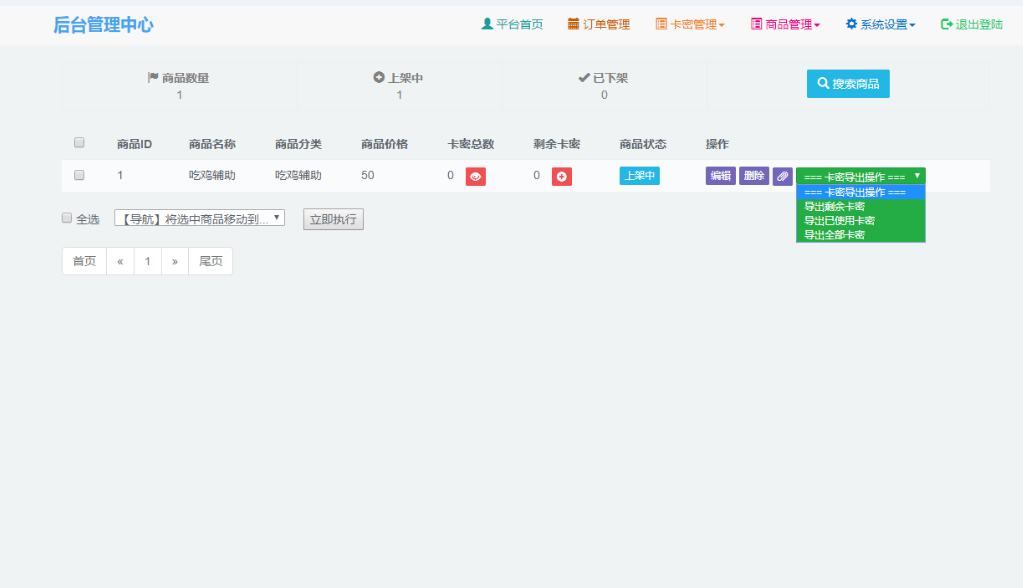Viewport: 1023px width, 588px height.
Task: Click the 订单管理 calendar icon
Action: pos(573,24)
